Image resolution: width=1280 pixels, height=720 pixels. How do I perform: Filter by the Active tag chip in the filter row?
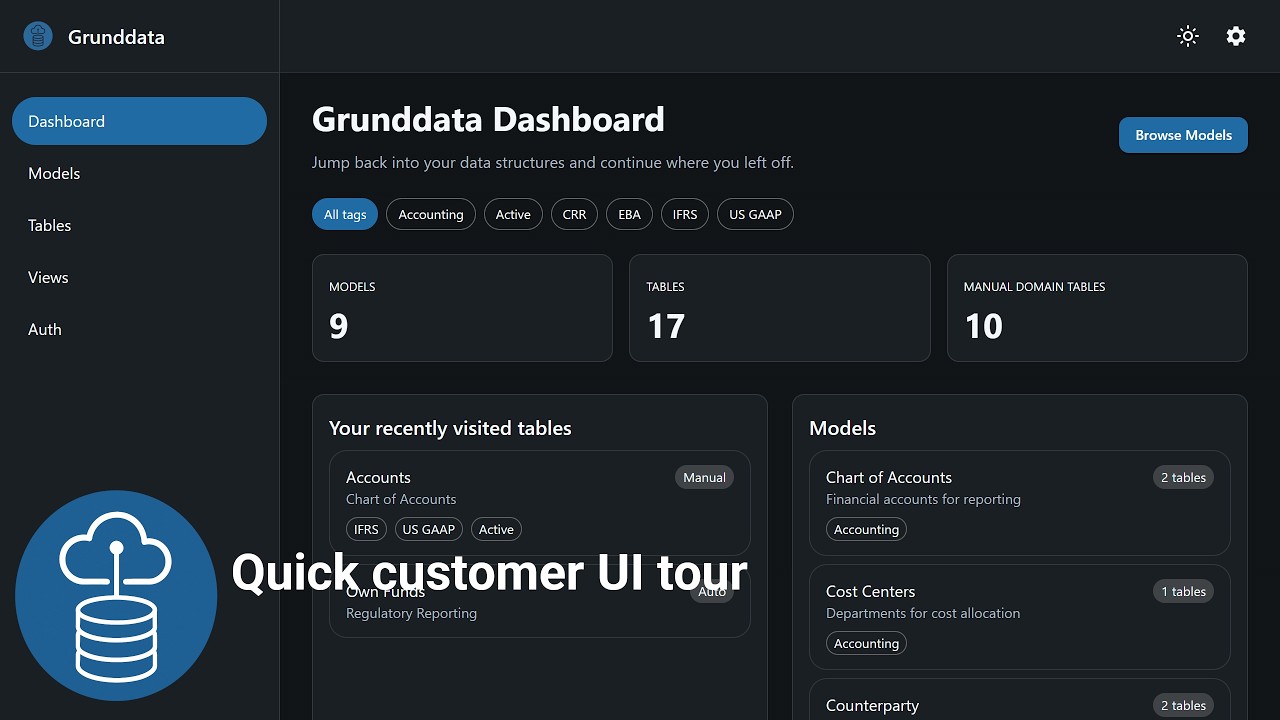pos(513,214)
